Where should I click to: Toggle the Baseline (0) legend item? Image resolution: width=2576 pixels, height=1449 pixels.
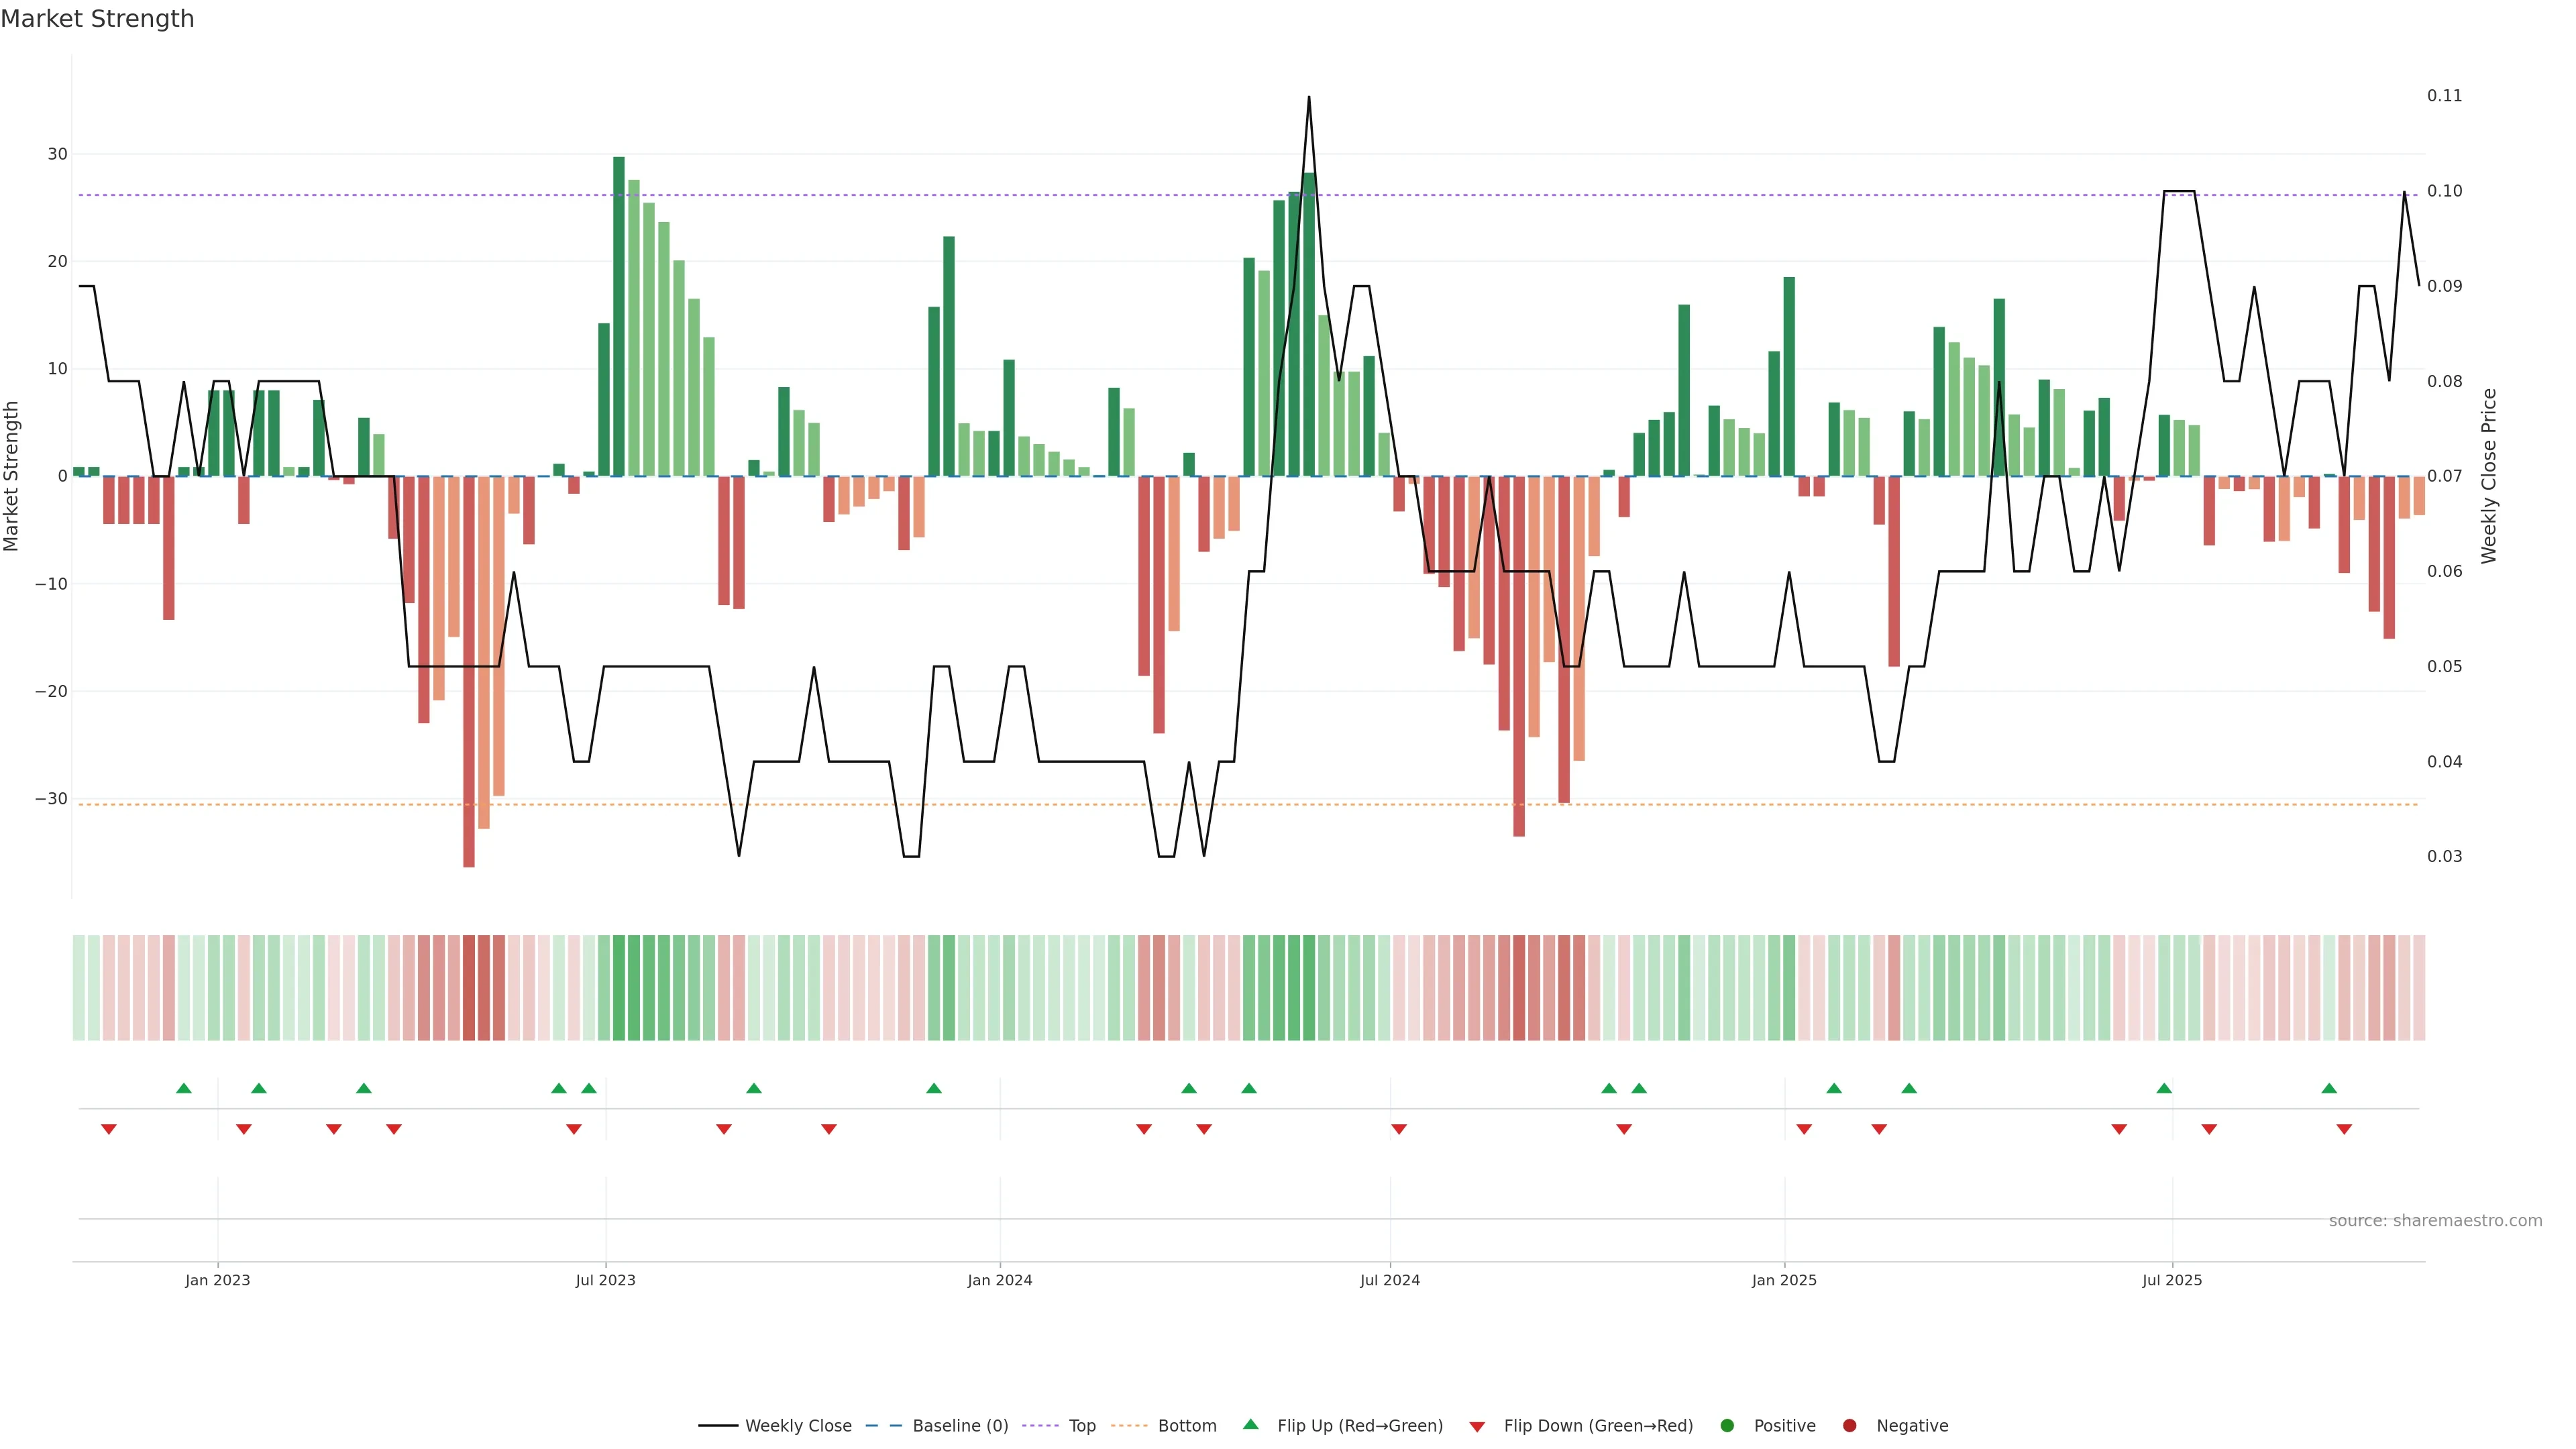point(959,1426)
